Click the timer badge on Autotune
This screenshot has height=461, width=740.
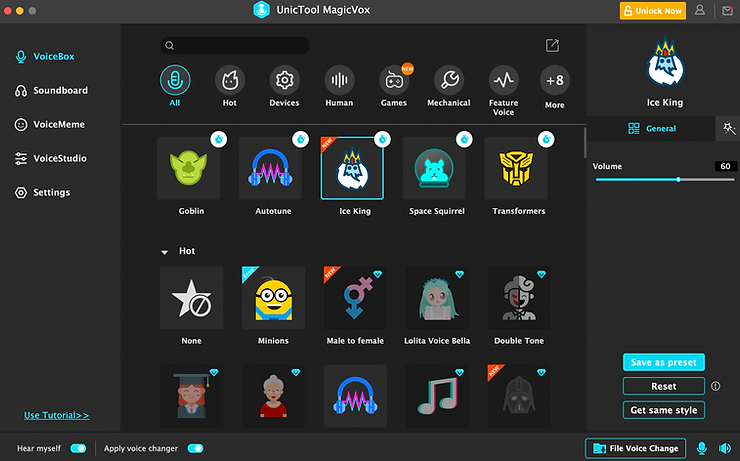[301, 139]
